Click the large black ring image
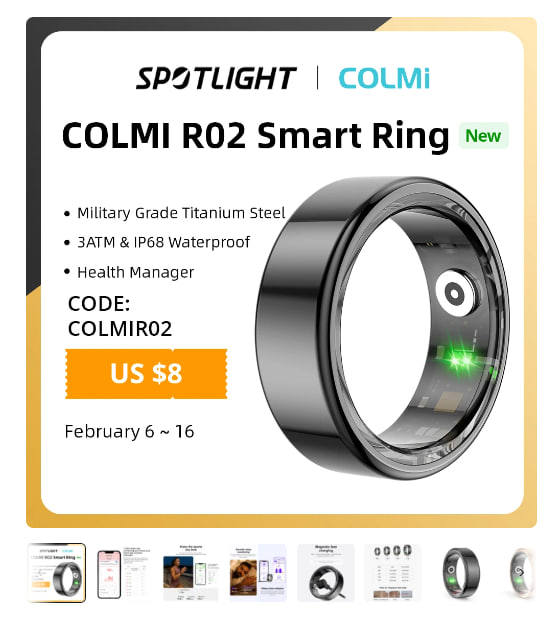Screen dimensions: 545x623 [x=383, y=327]
